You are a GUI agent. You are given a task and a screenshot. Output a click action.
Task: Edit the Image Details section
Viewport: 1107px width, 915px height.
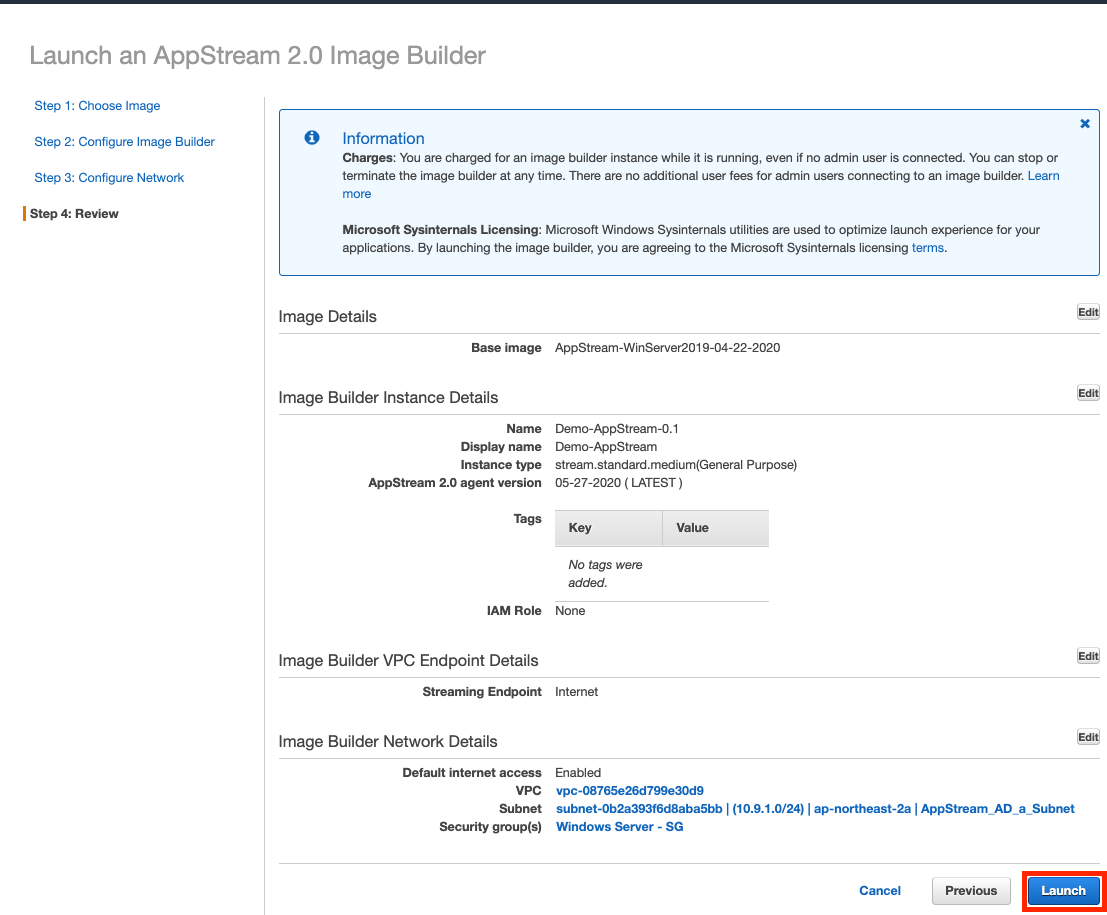pyautogui.click(x=1088, y=312)
